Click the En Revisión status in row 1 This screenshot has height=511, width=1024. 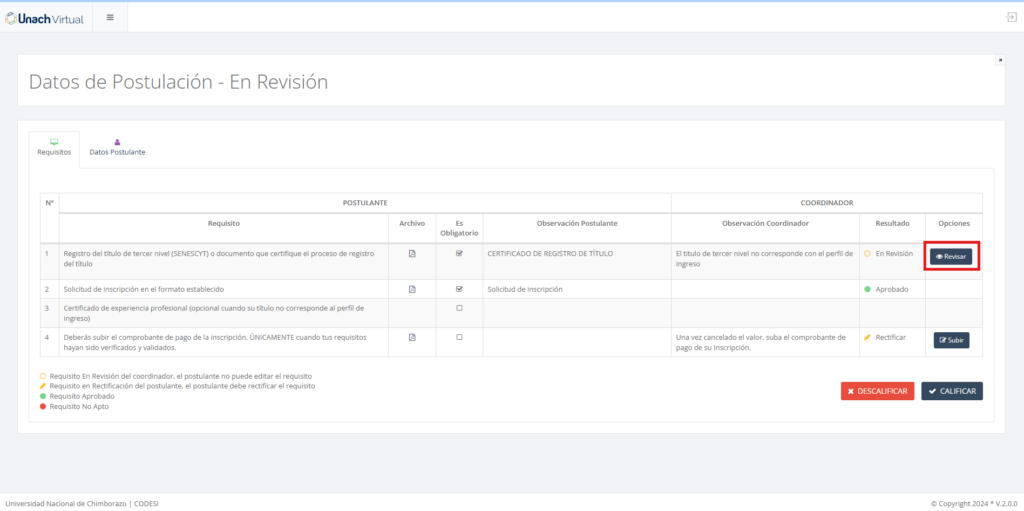click(888, 254)
